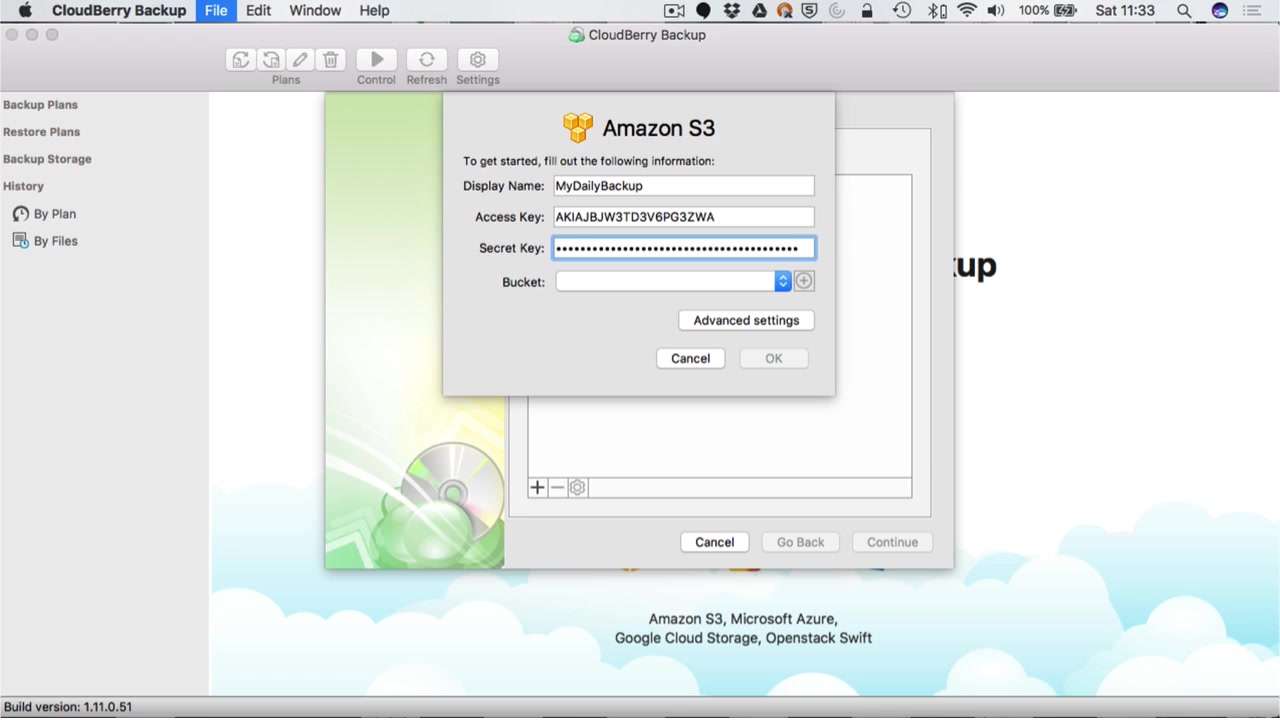Click the Sat 11:33 clock
The height and width of the screenshot is (720, 1280).
(x=1125, y=11)
